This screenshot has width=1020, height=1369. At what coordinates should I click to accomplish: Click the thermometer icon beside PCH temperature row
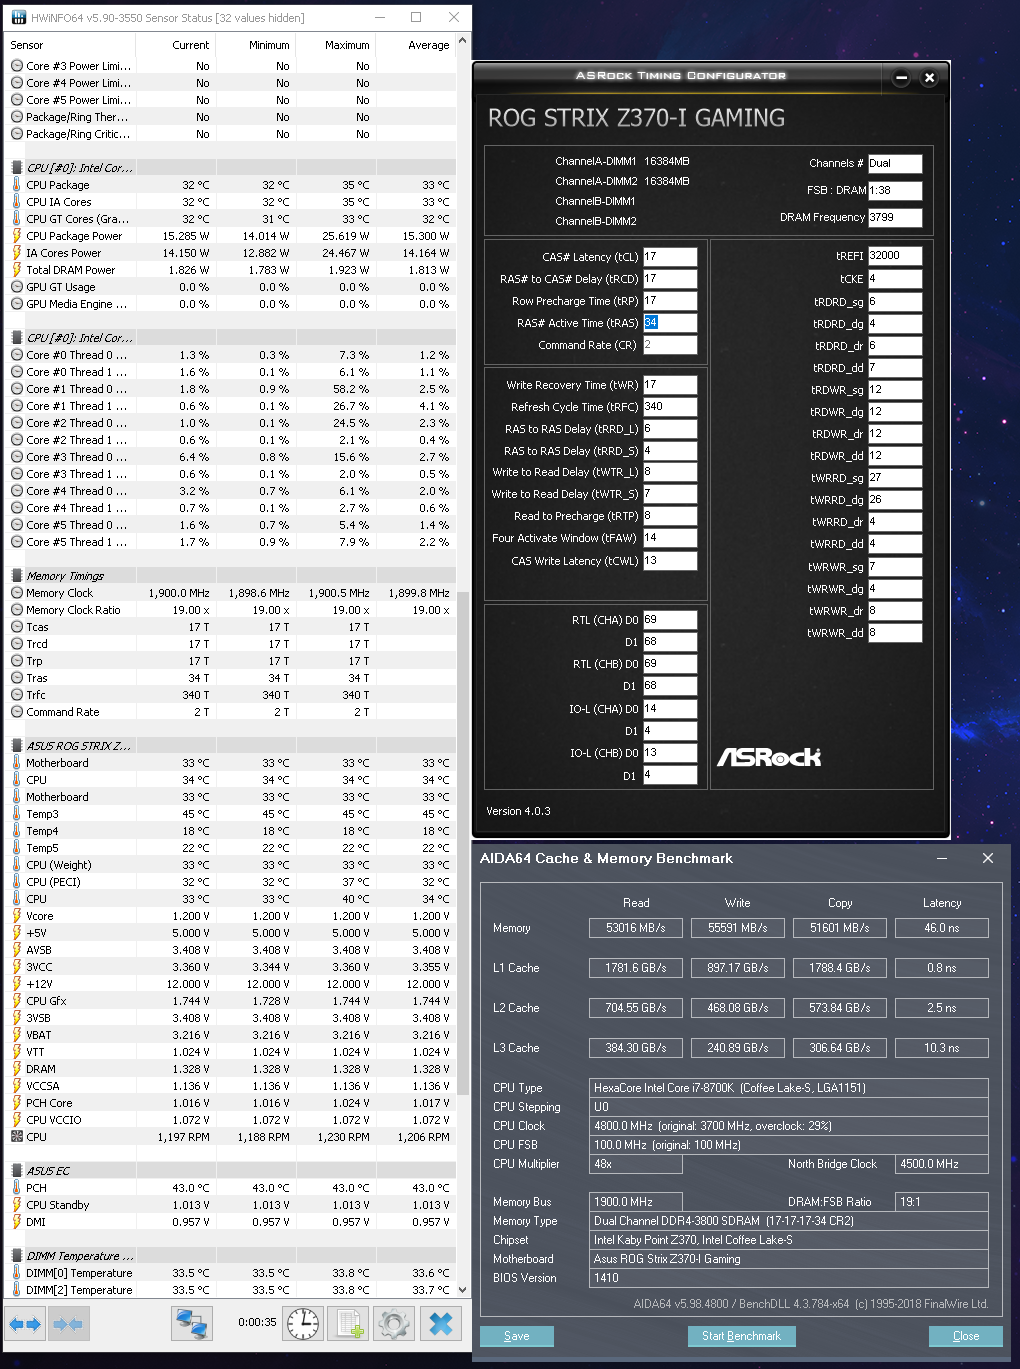(x=17, y=1188)
